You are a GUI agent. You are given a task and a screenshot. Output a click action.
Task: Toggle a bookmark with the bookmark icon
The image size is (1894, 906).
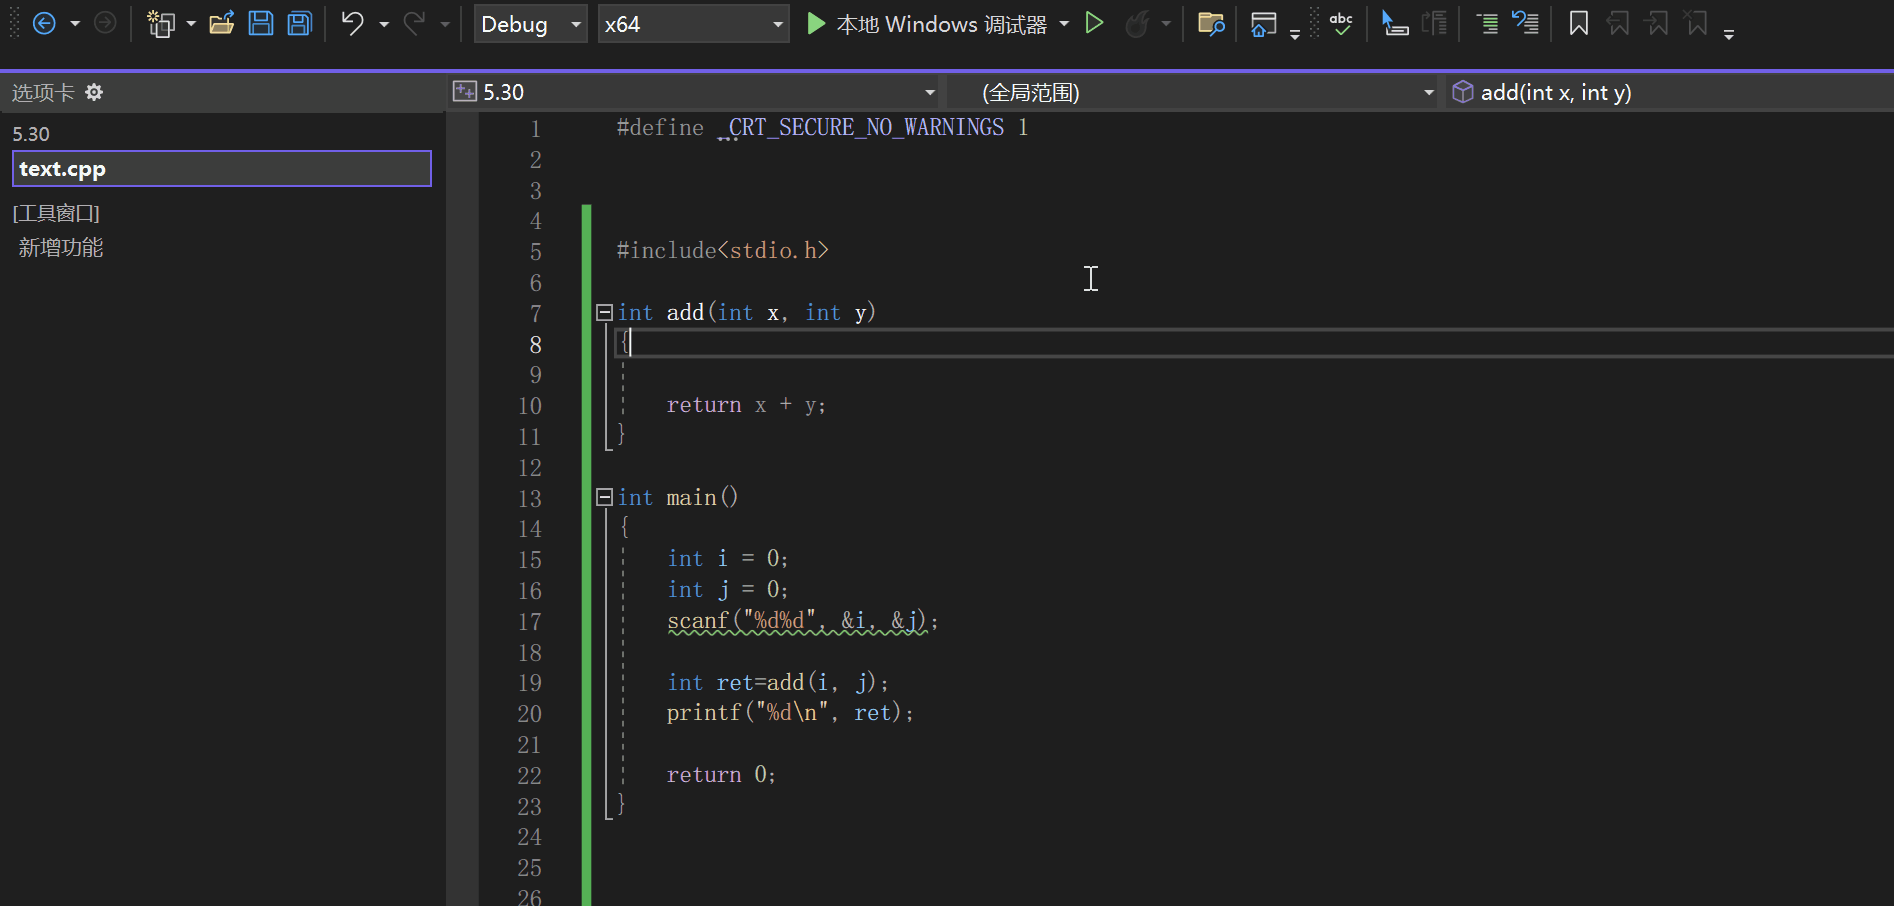click(1579, 23)
